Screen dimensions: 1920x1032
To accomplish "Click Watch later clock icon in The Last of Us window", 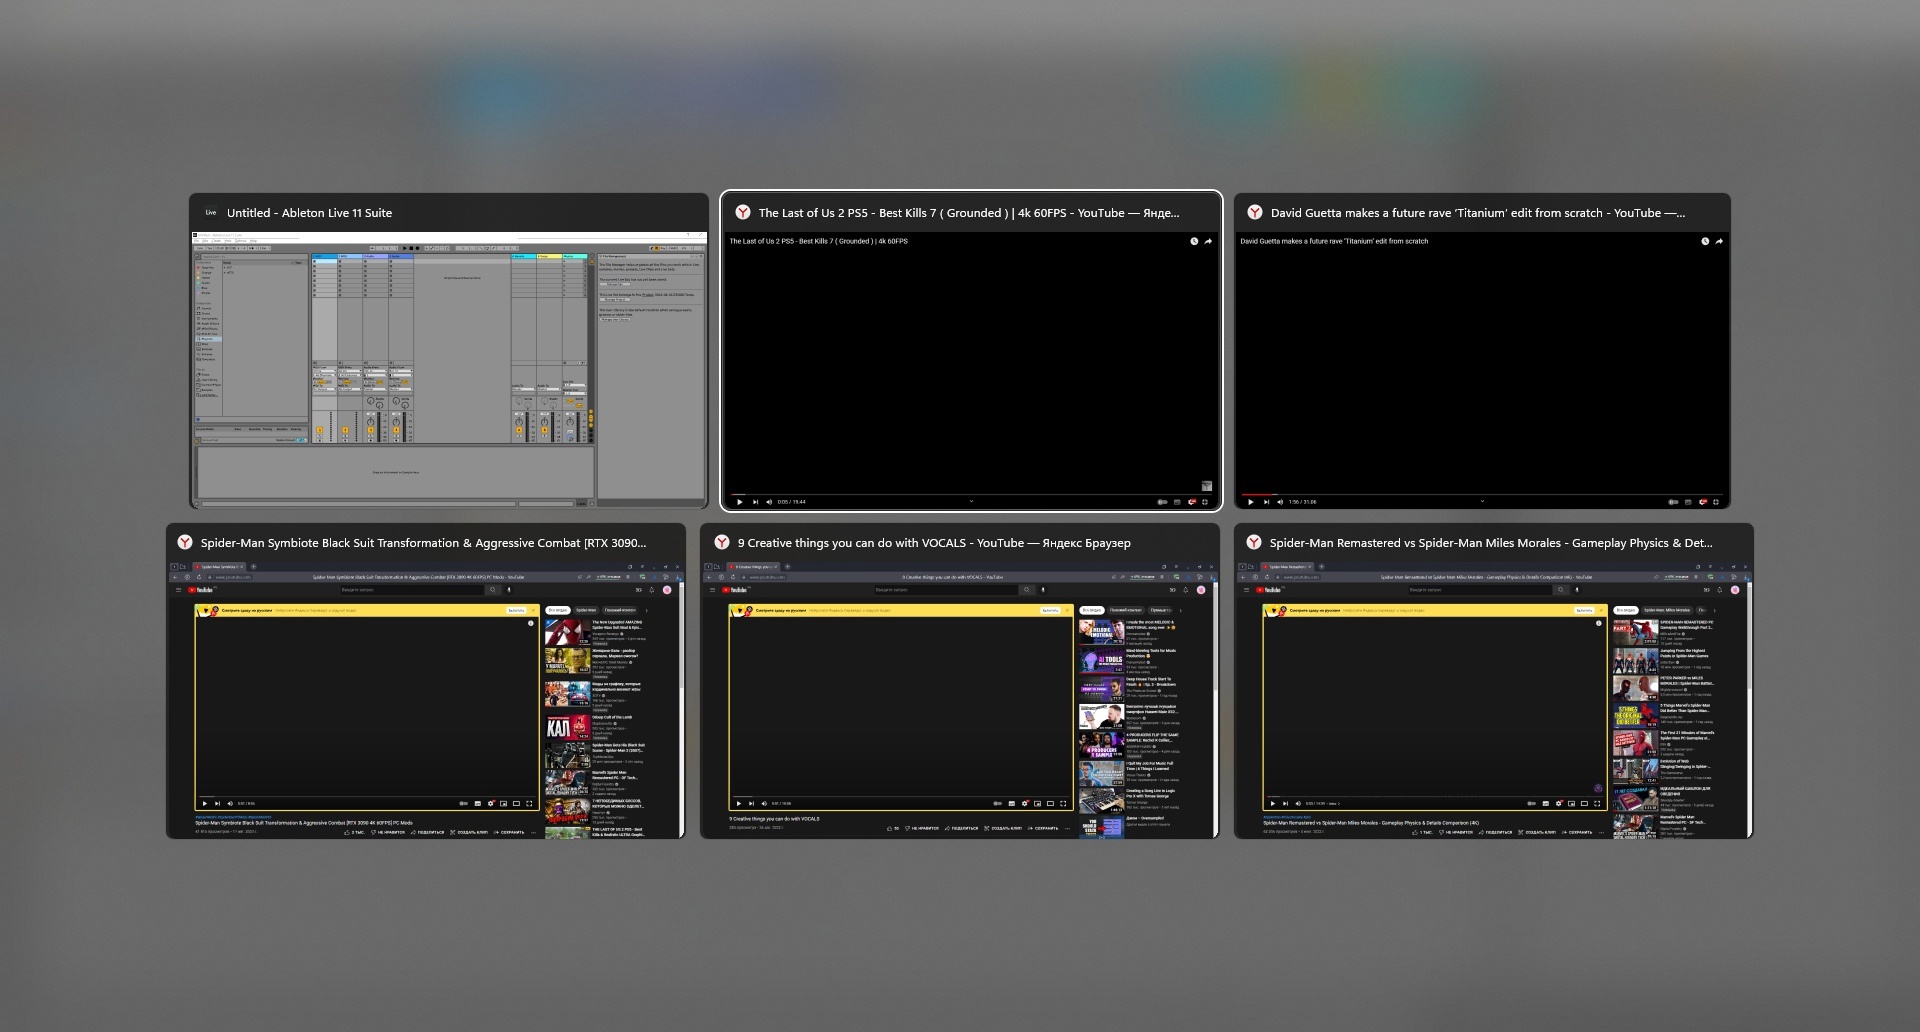I will (1193, 241).
